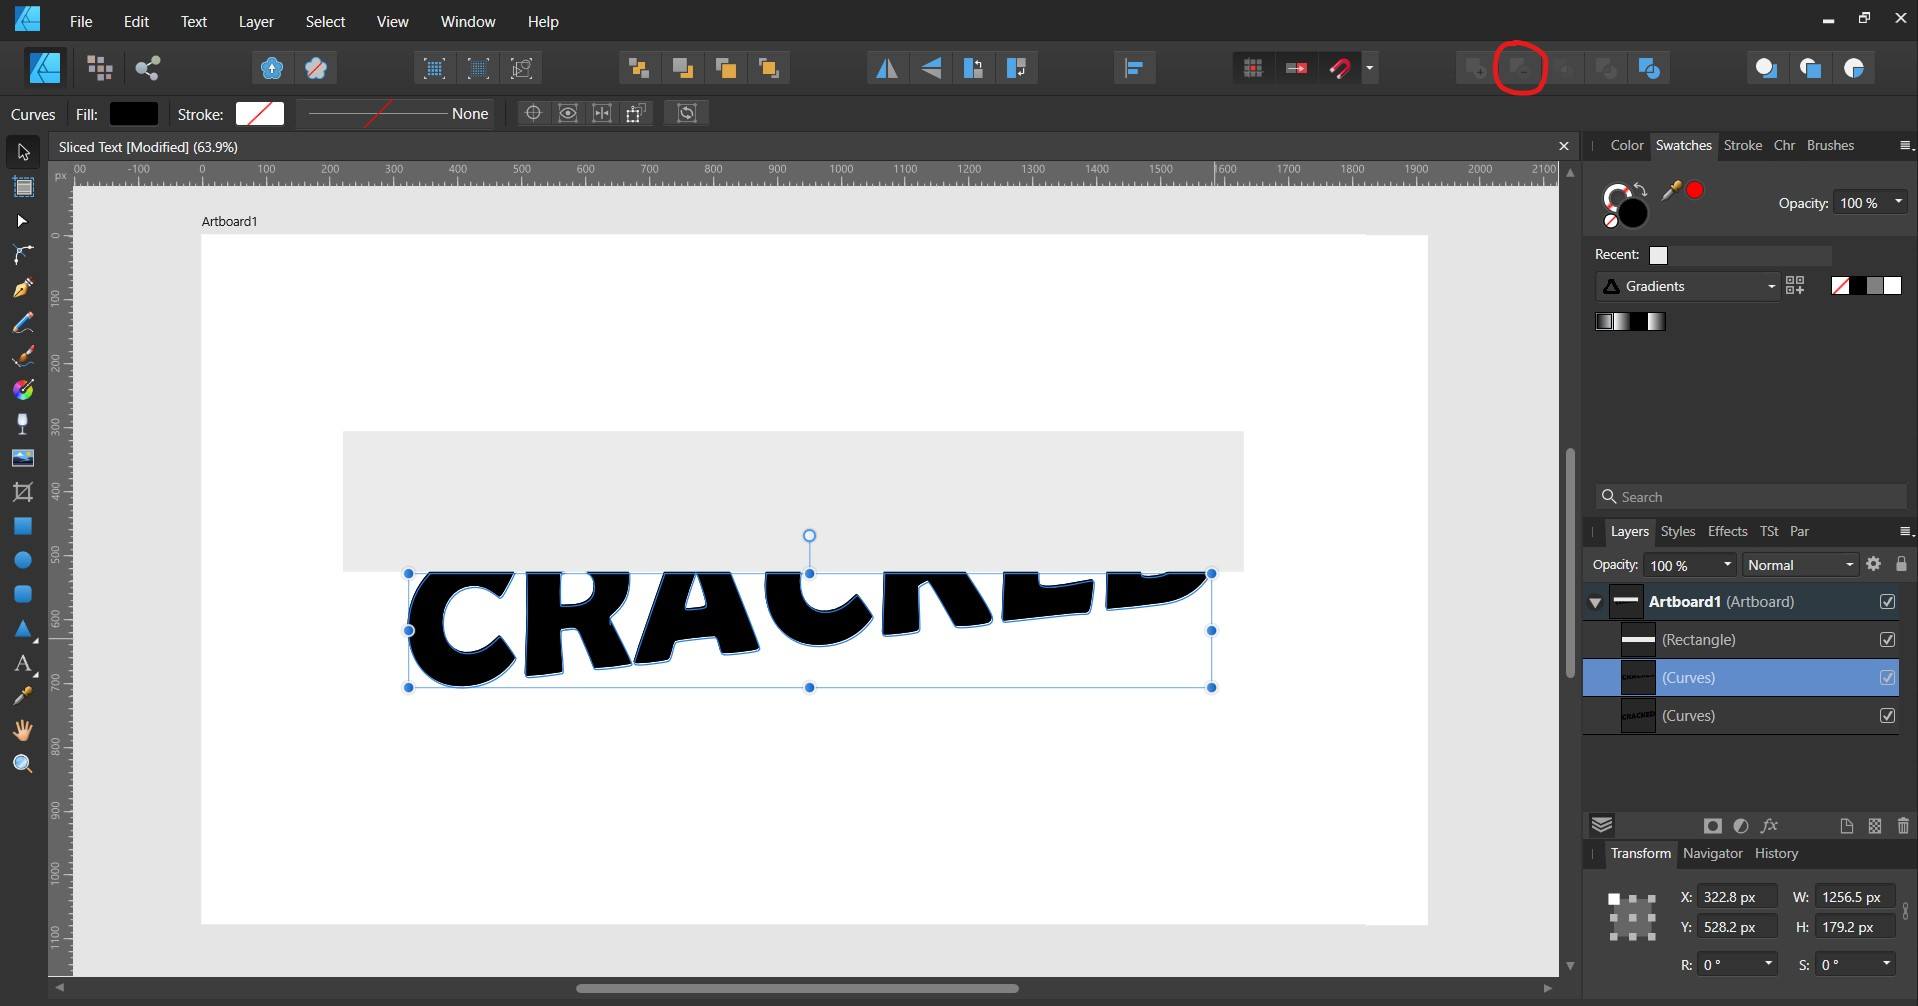
Task: Open the Layer menu
Action: [255, 21]
